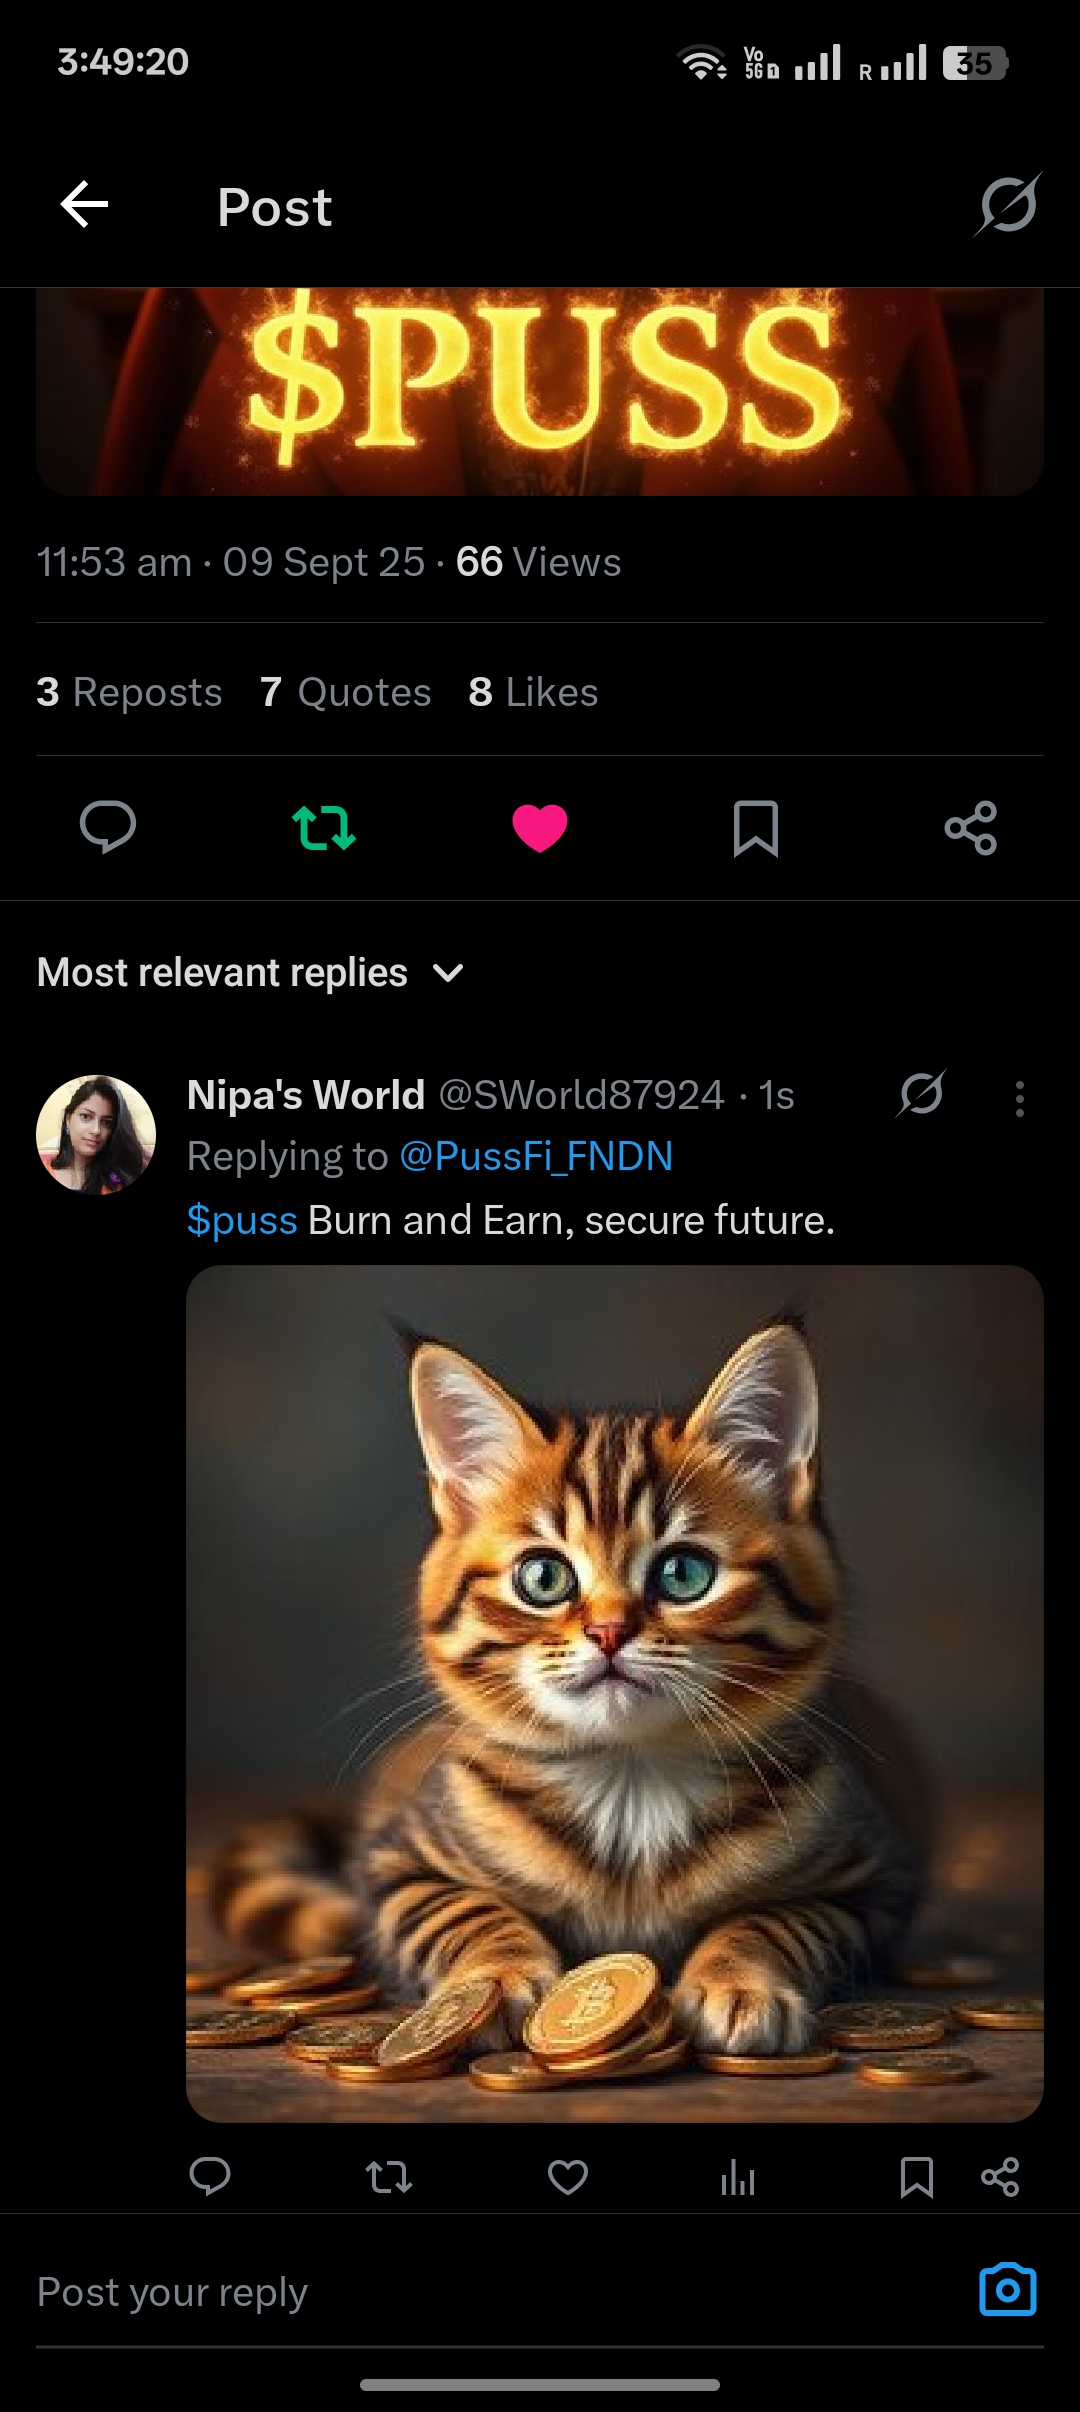This screenshot has width=1080, height=2412.
Task: View the 3 Reposts list
Action: coord(129,692)
